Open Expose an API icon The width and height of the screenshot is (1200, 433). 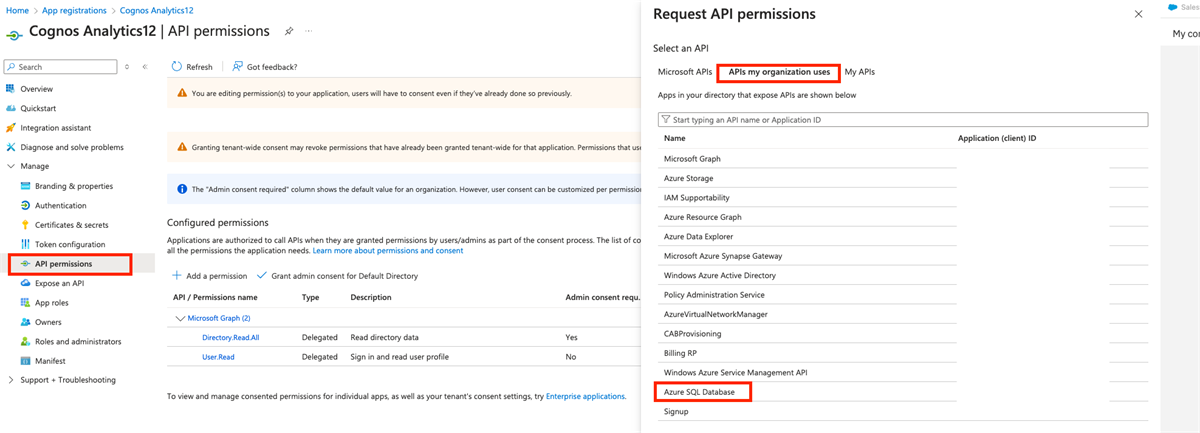26,283
